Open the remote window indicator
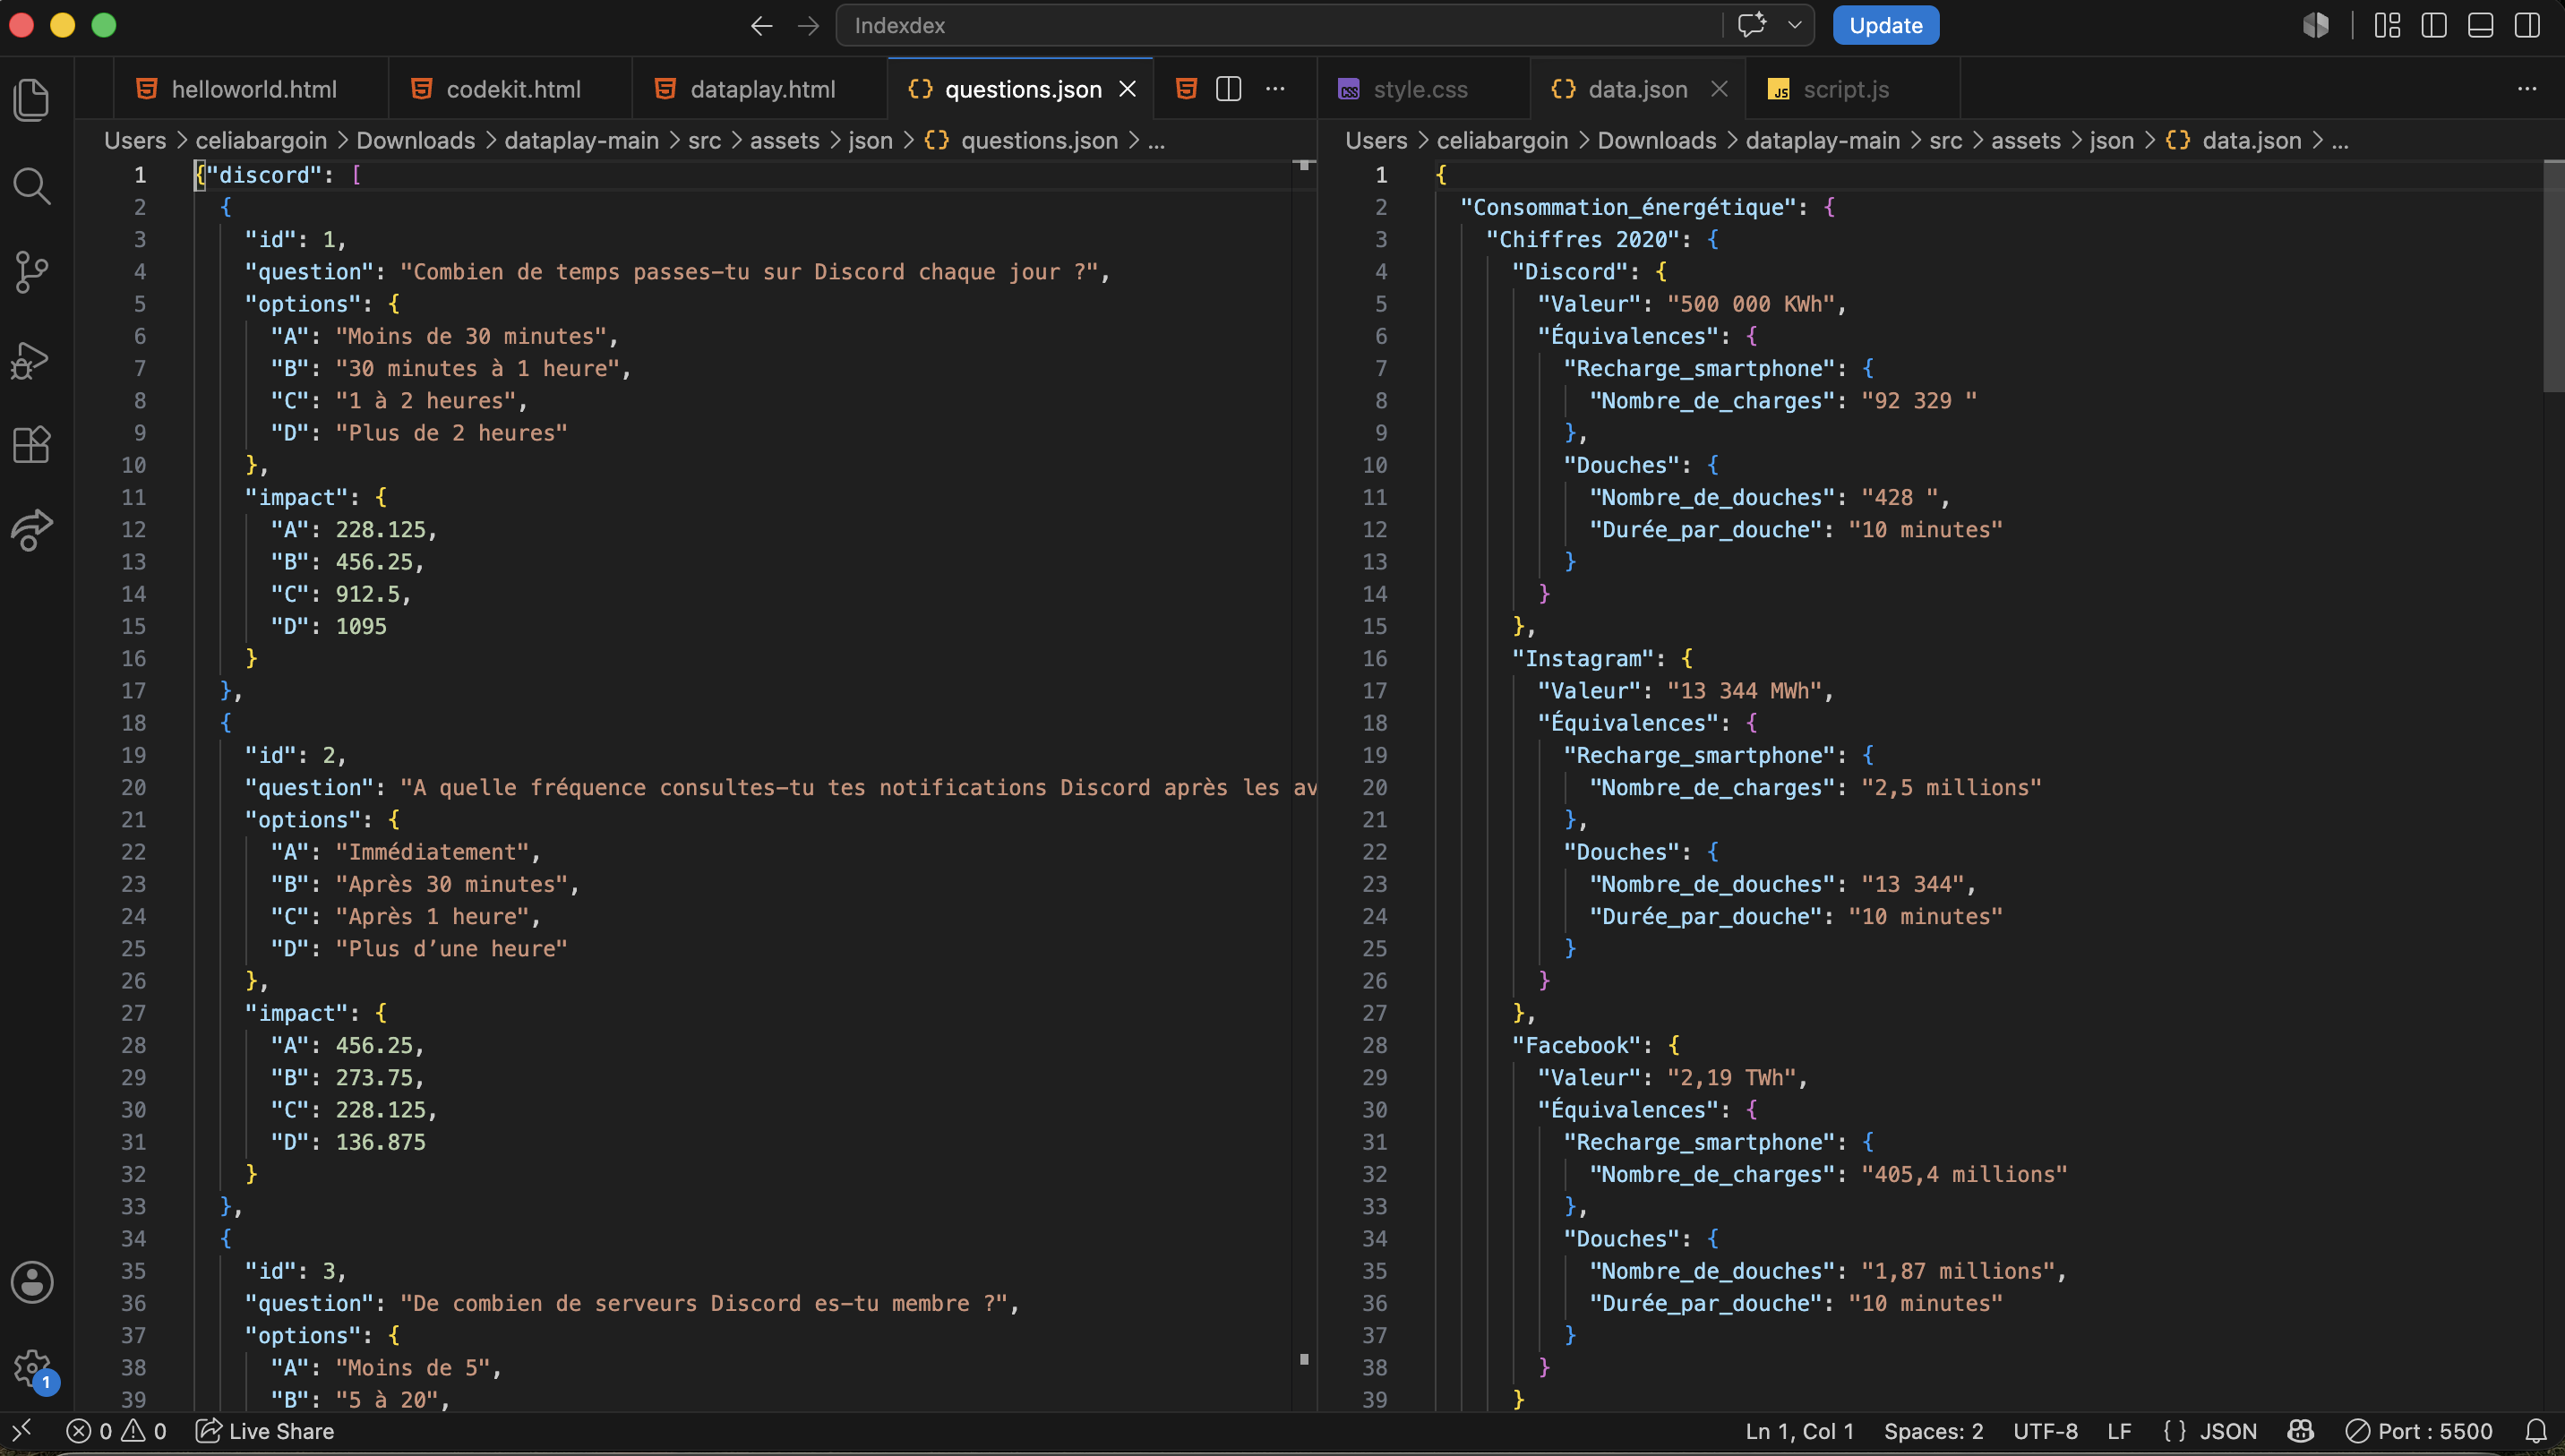 (x=21, y=1431)
